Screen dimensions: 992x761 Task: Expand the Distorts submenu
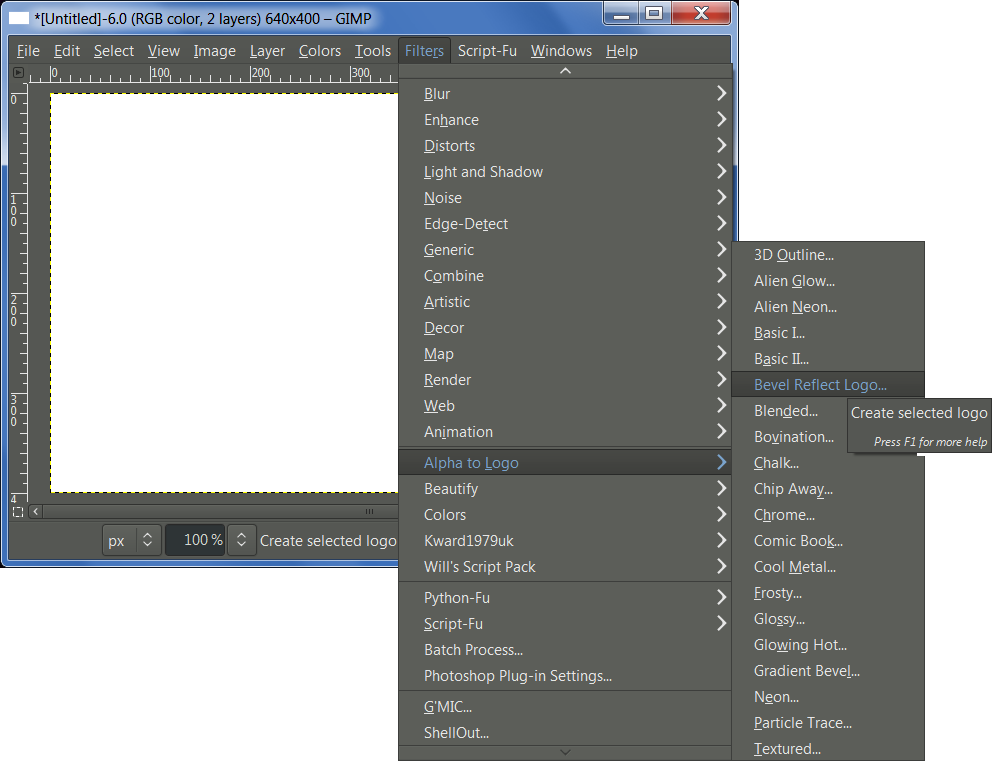565,145
